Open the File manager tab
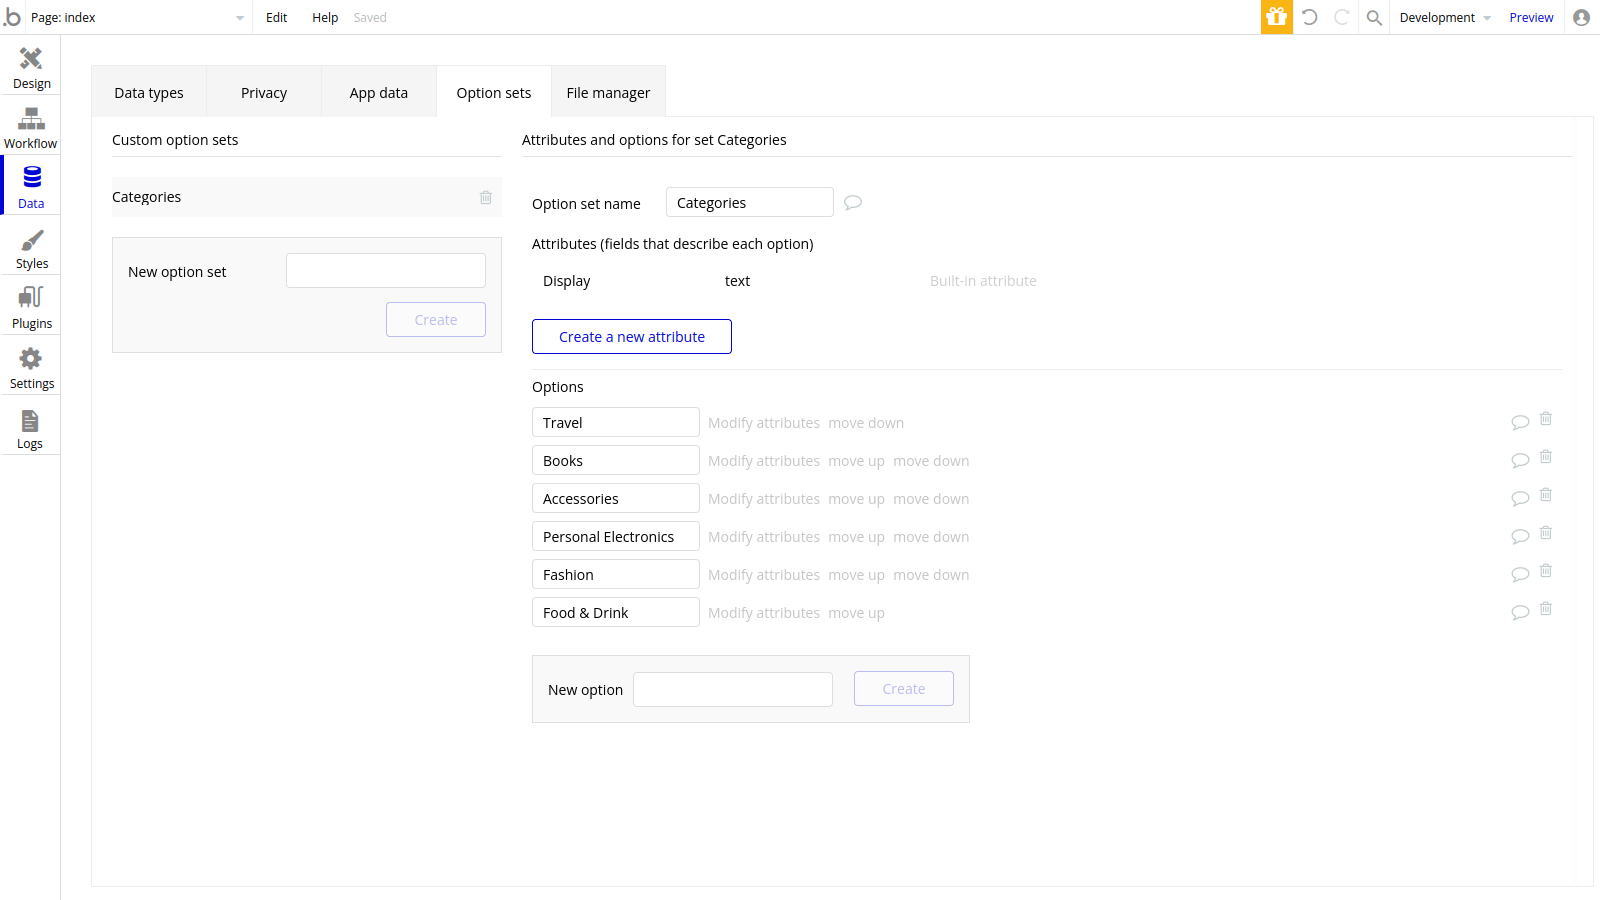The width and height of the screenshot is (1600, 900). point(608,92)
